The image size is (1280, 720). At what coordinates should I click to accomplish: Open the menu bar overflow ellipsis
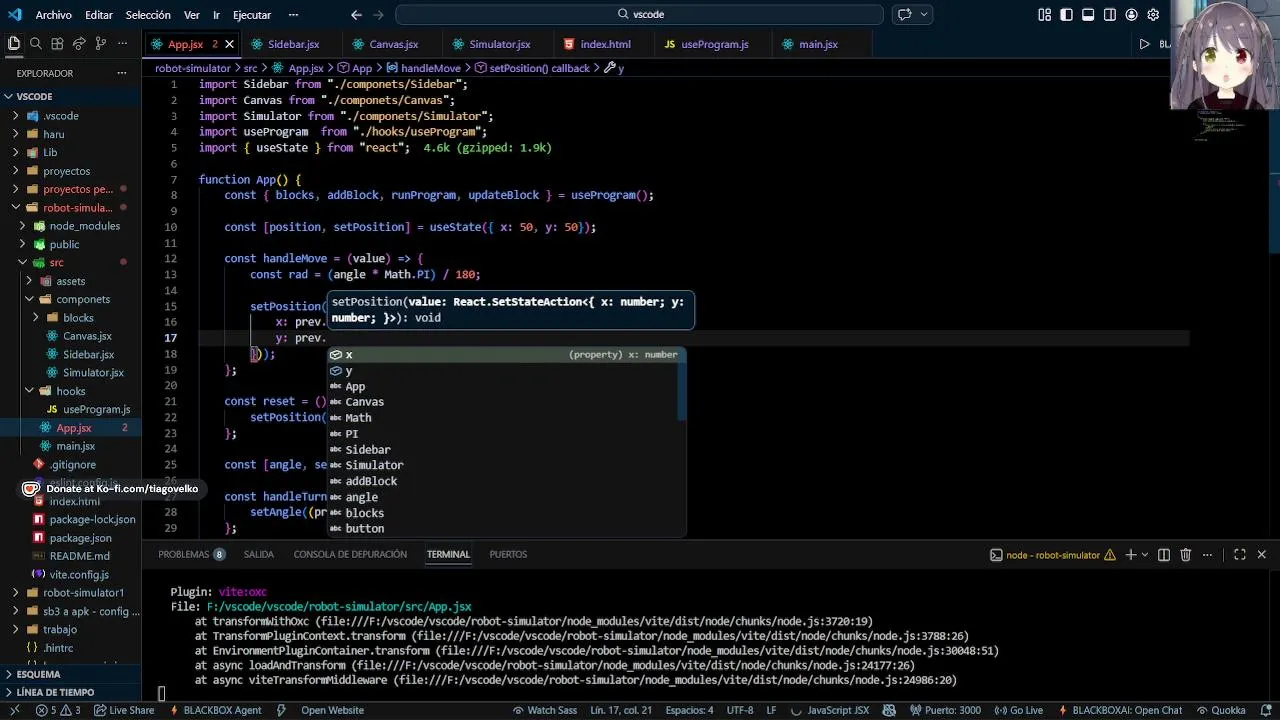click(x=293, y=15)
